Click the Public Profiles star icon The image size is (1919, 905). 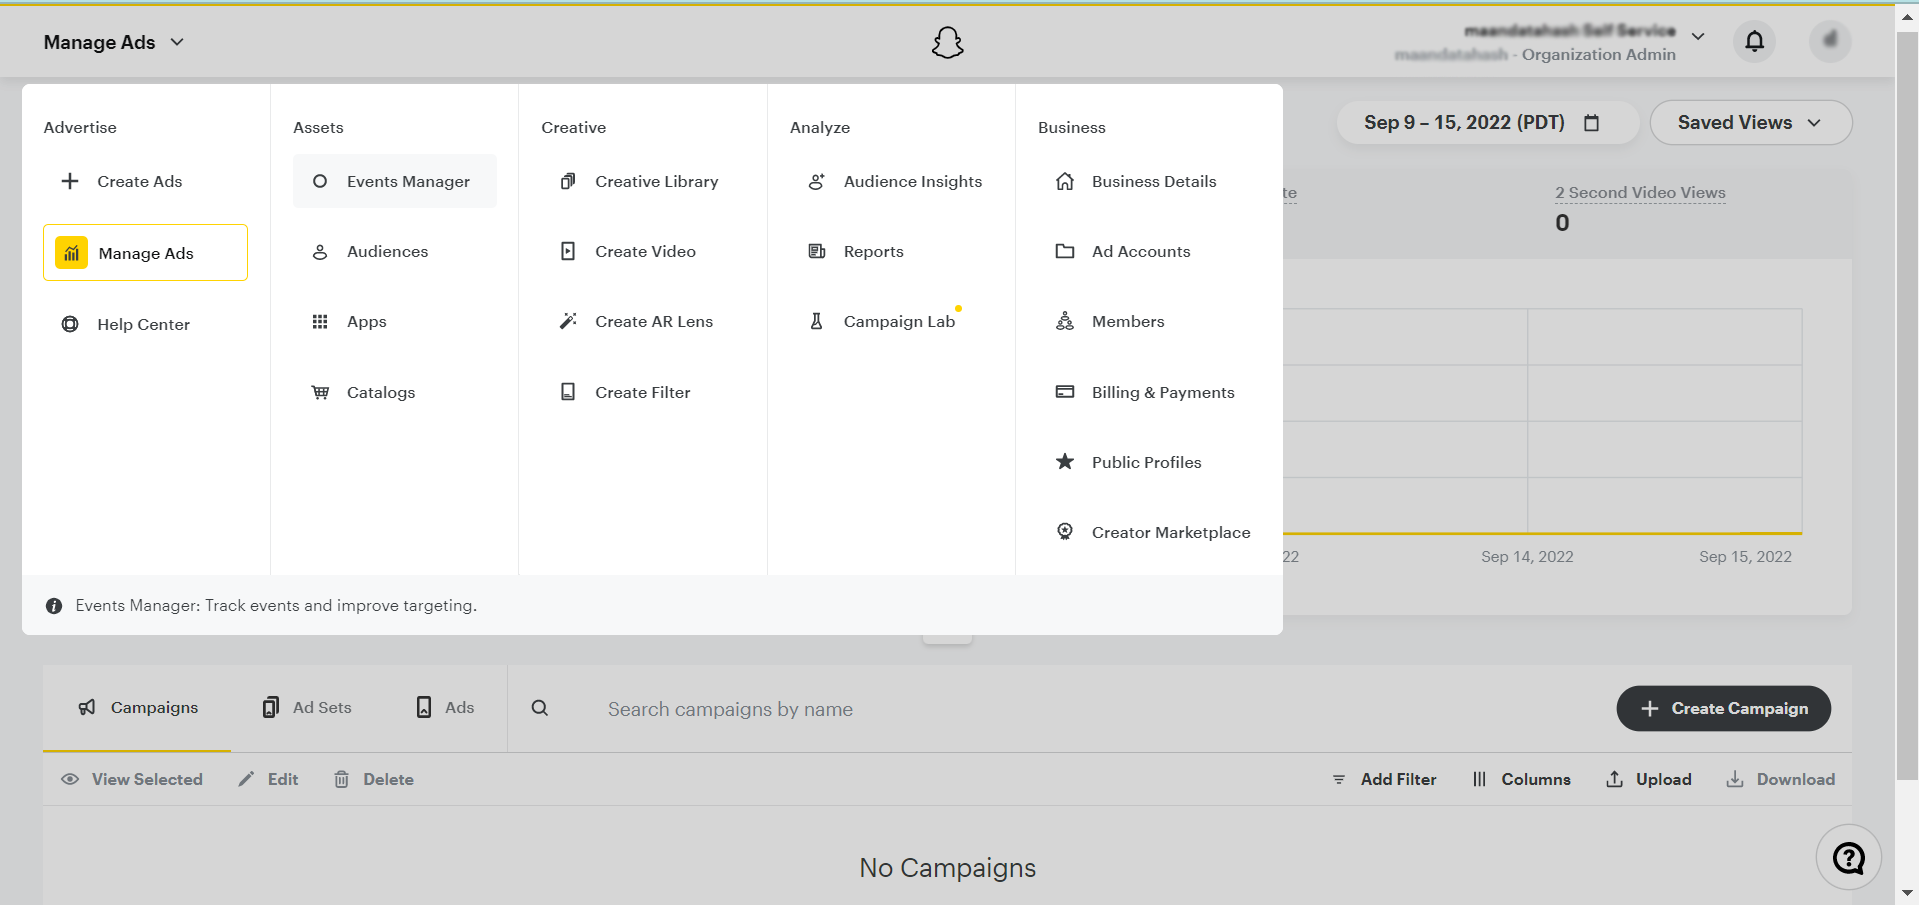click(1065, 462)
